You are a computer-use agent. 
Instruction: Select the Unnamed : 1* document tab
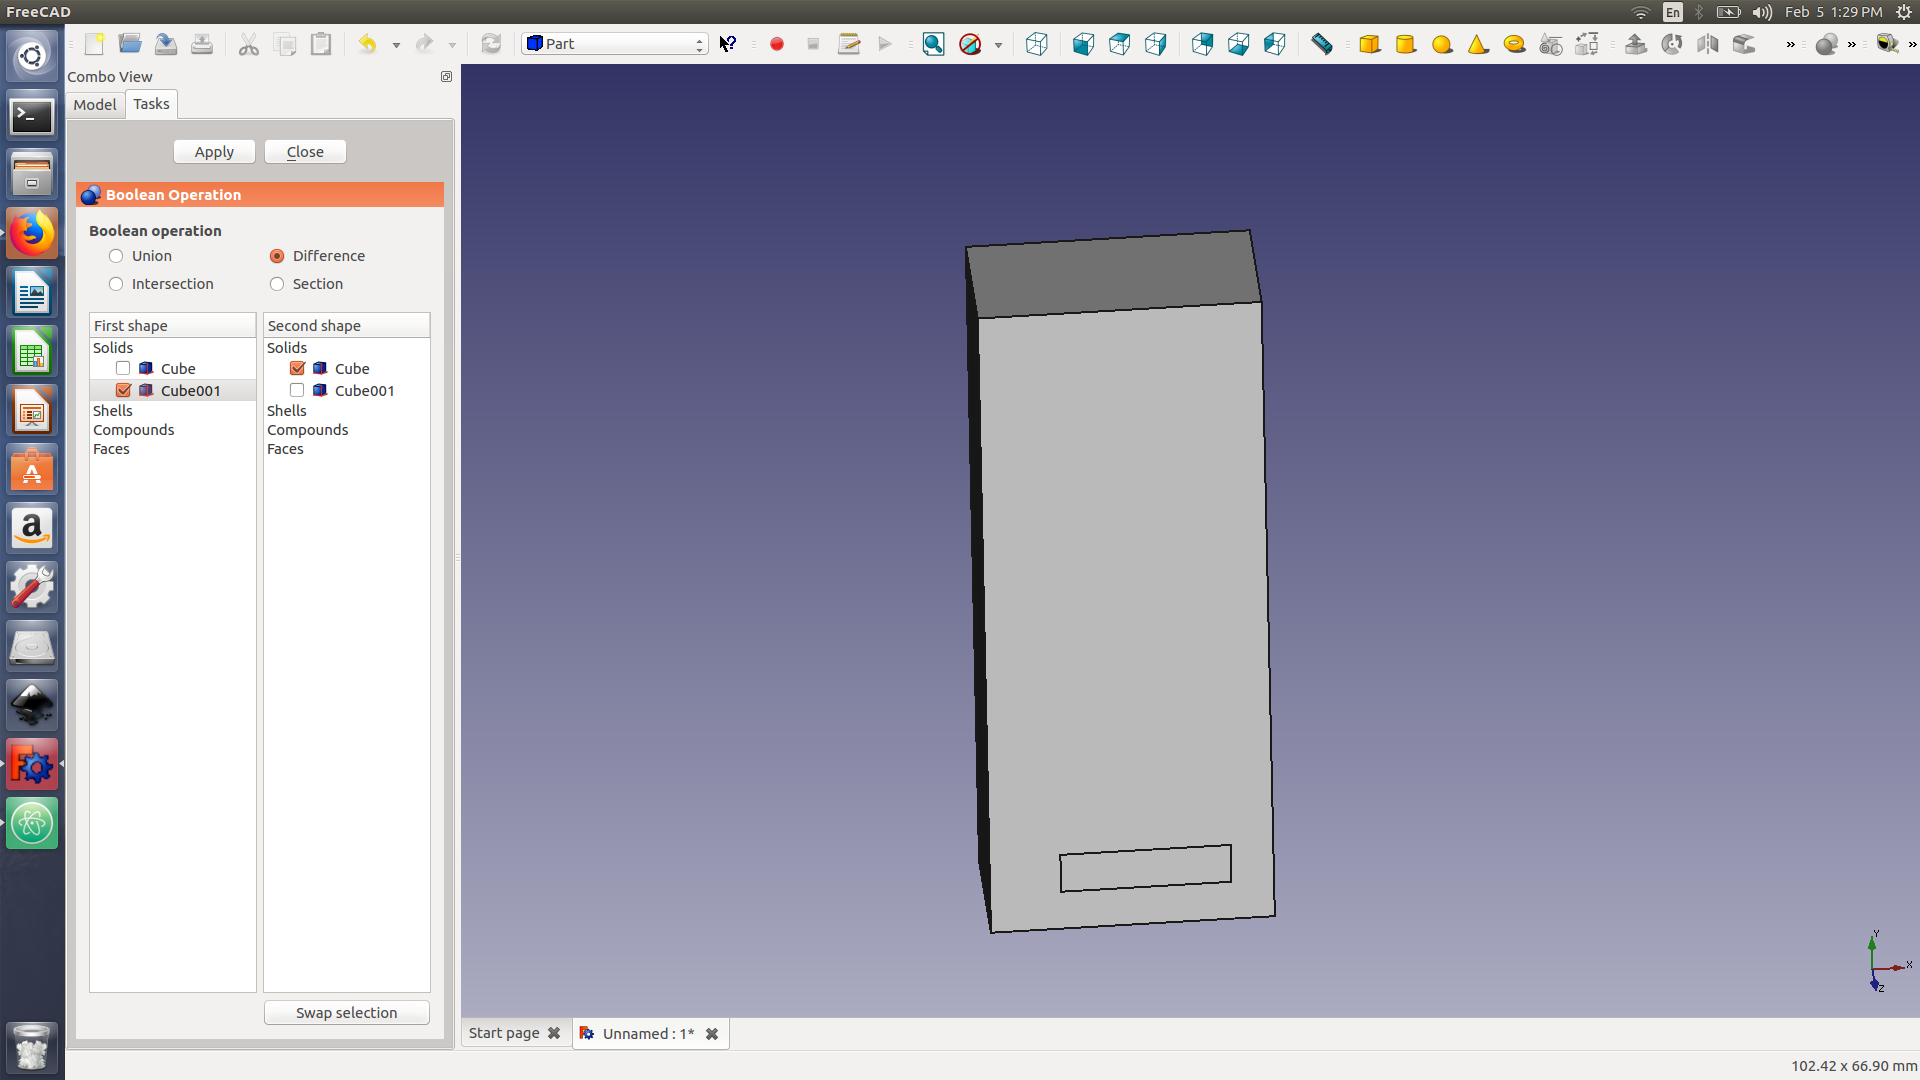coord(648,1033)
